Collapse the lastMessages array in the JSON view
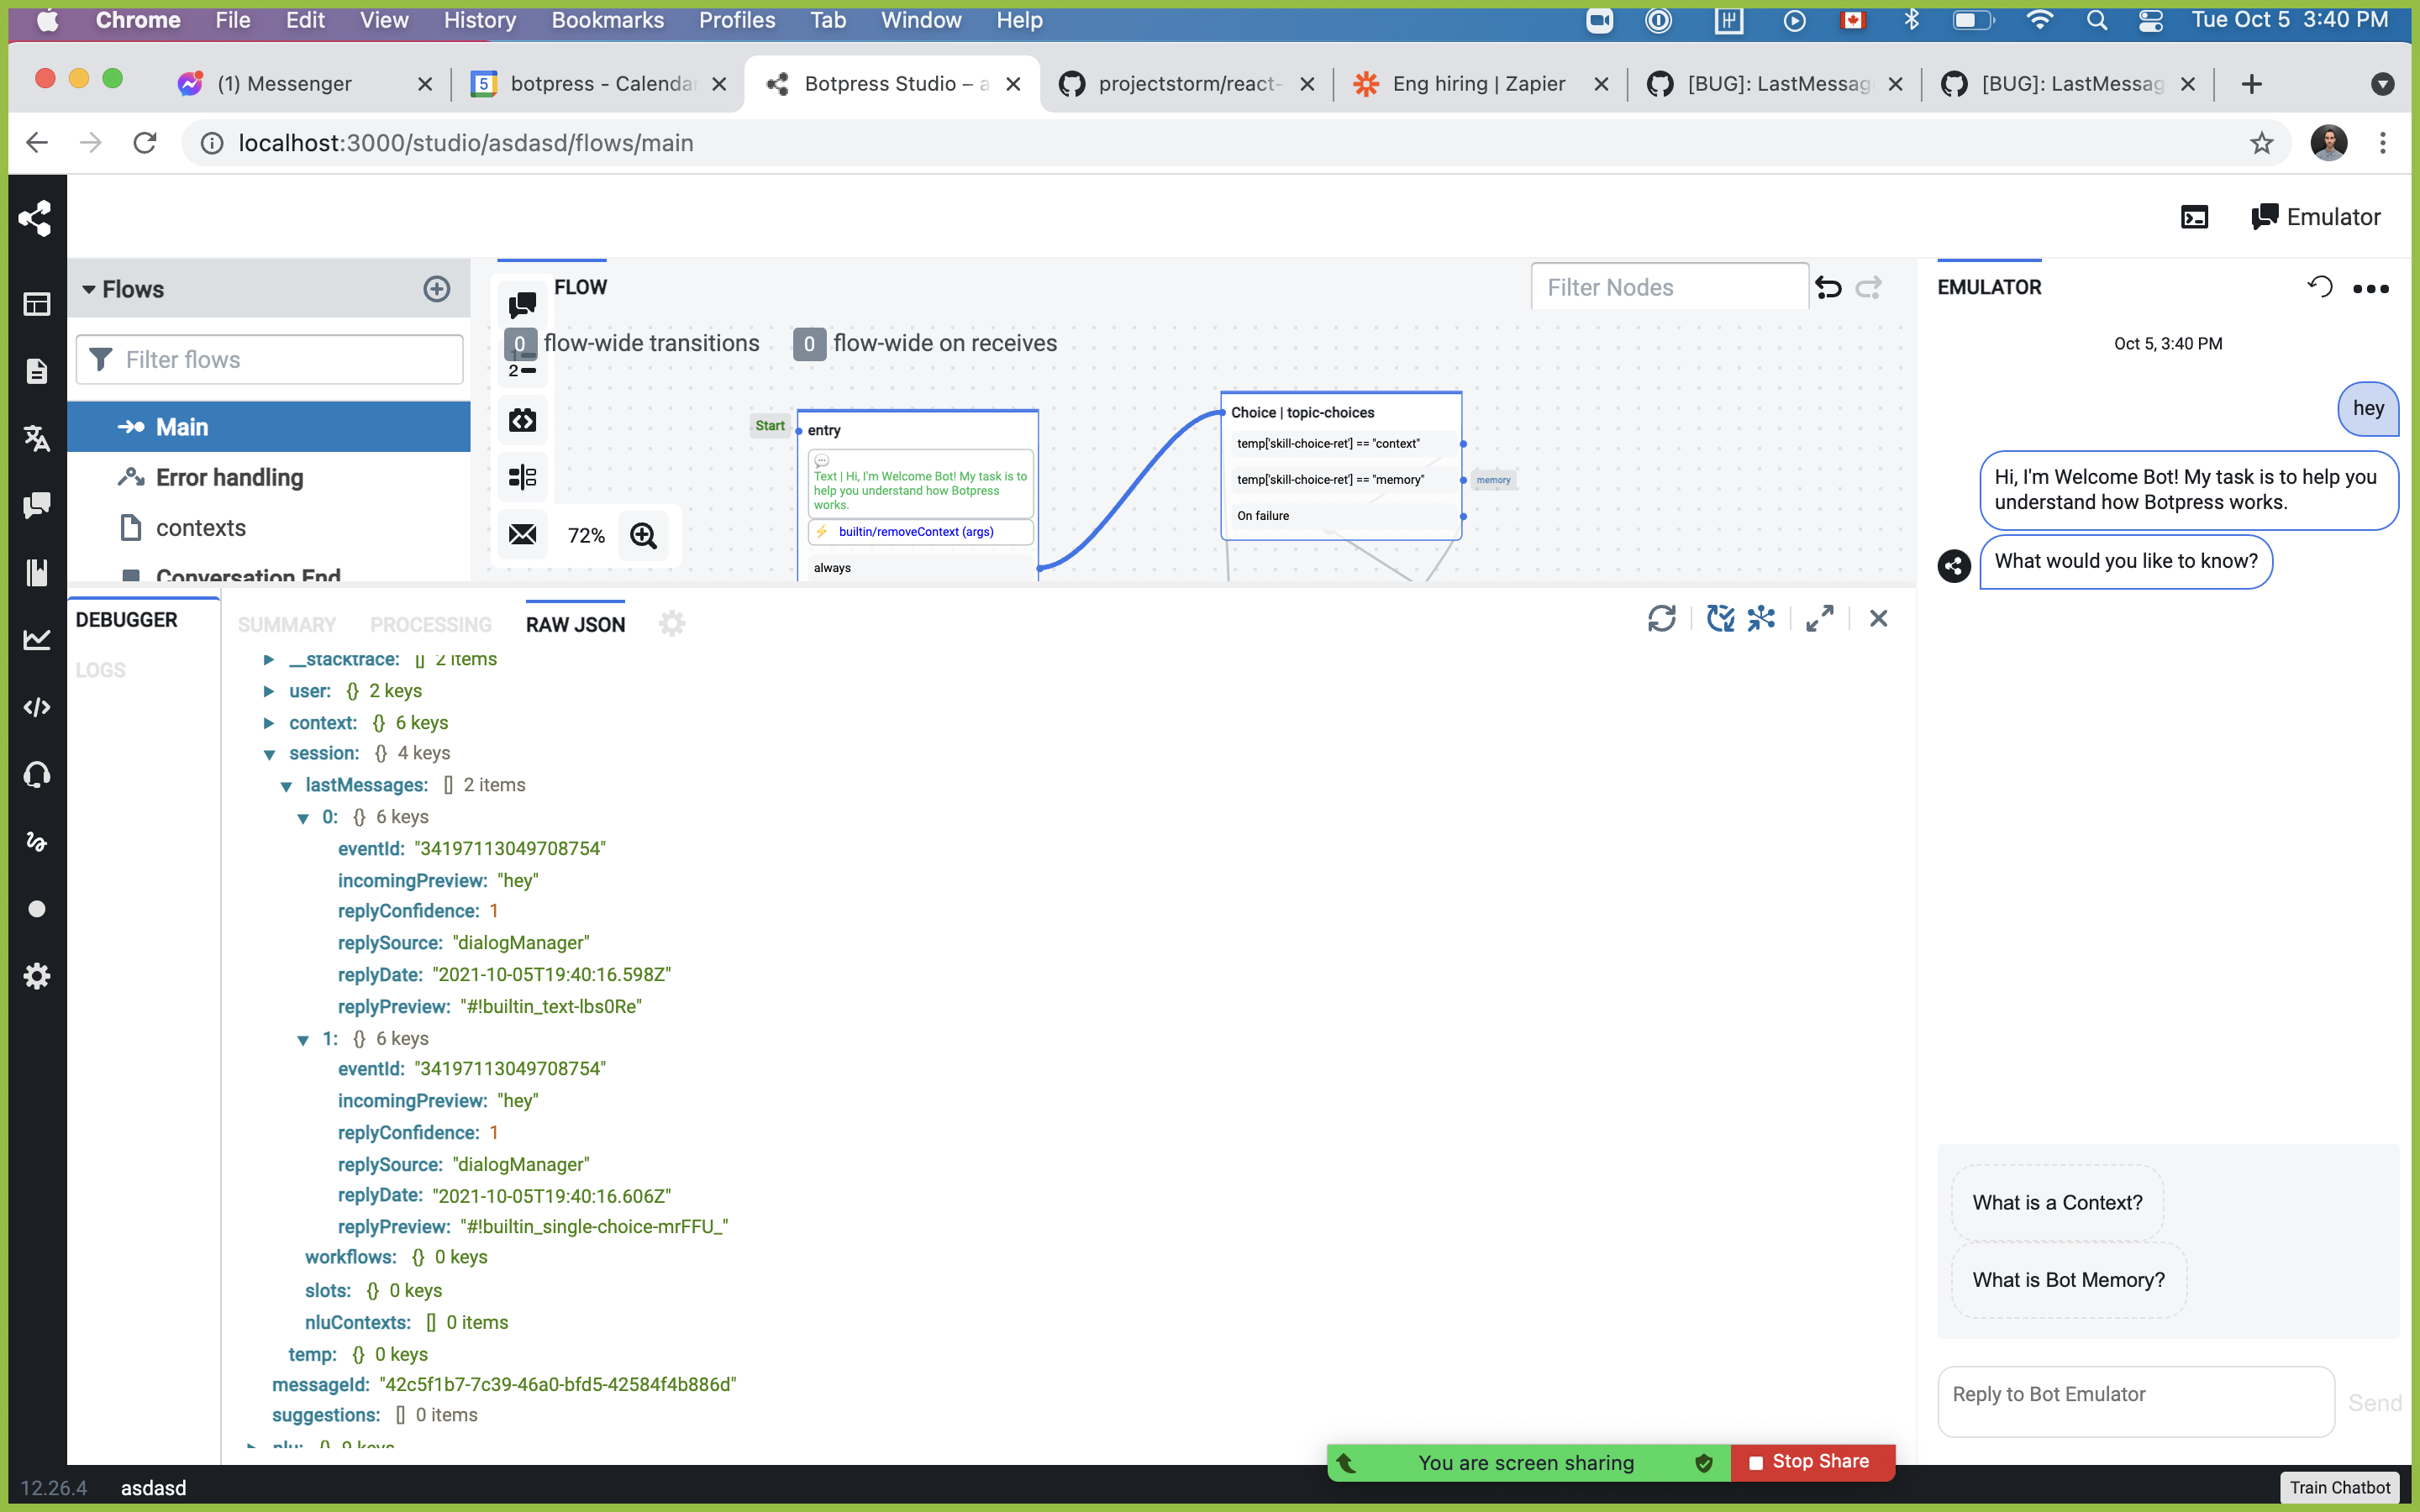 click(x=288, y=786)
